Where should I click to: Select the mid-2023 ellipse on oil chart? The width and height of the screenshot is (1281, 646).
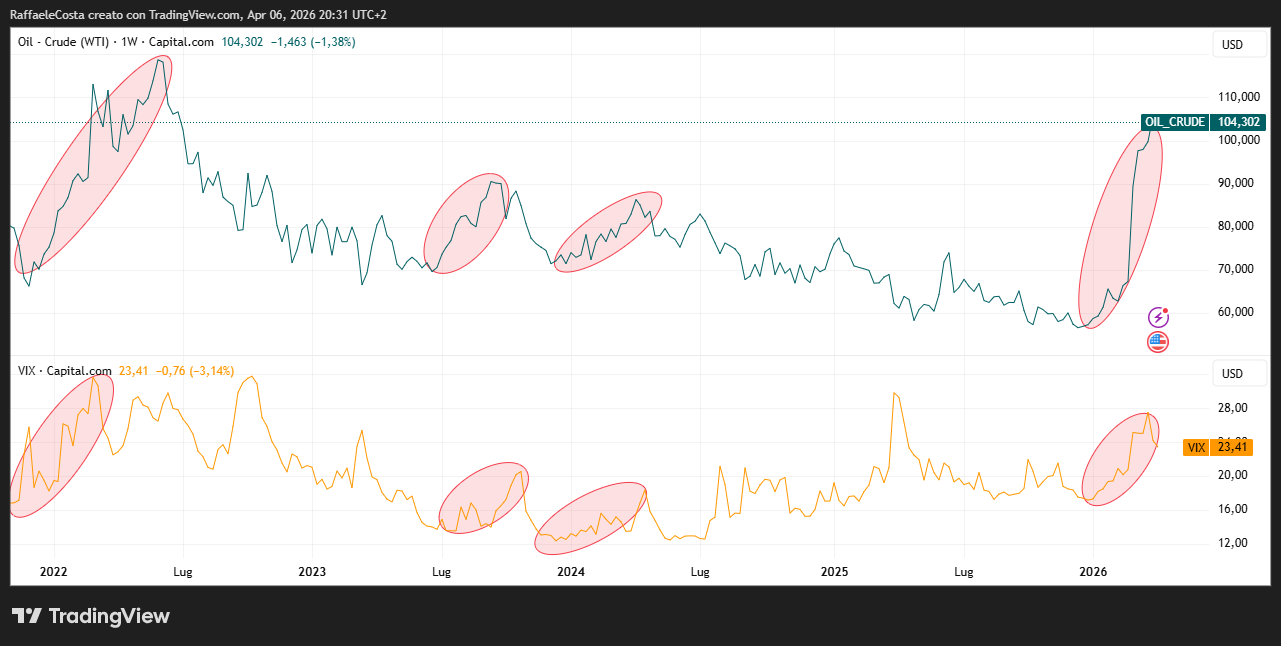click(466, 223)
